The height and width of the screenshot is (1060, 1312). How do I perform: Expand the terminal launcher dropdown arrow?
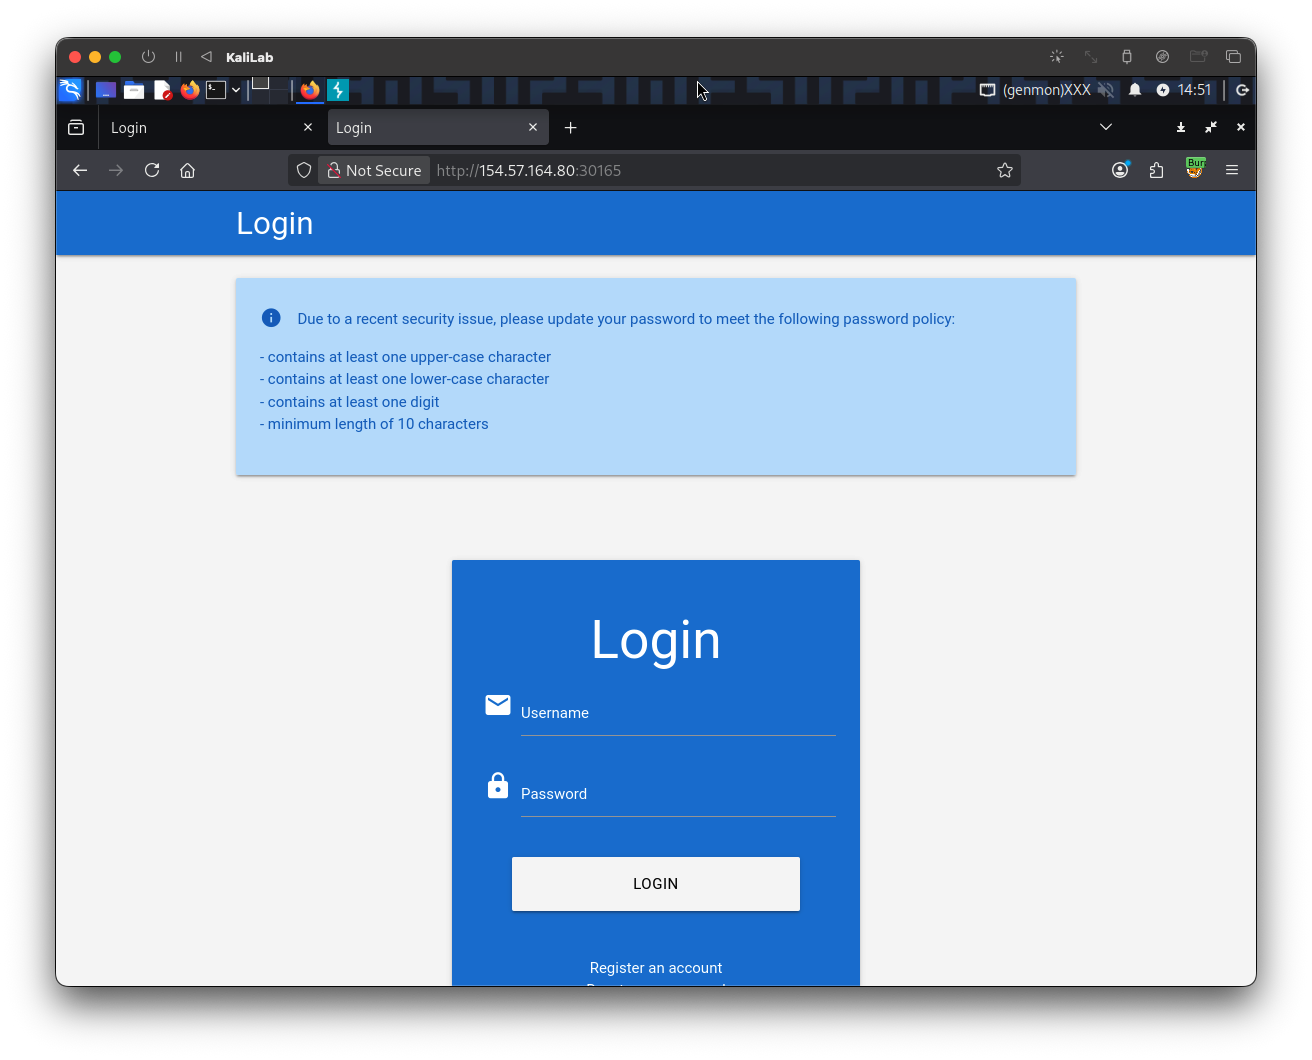click(236, 90)
